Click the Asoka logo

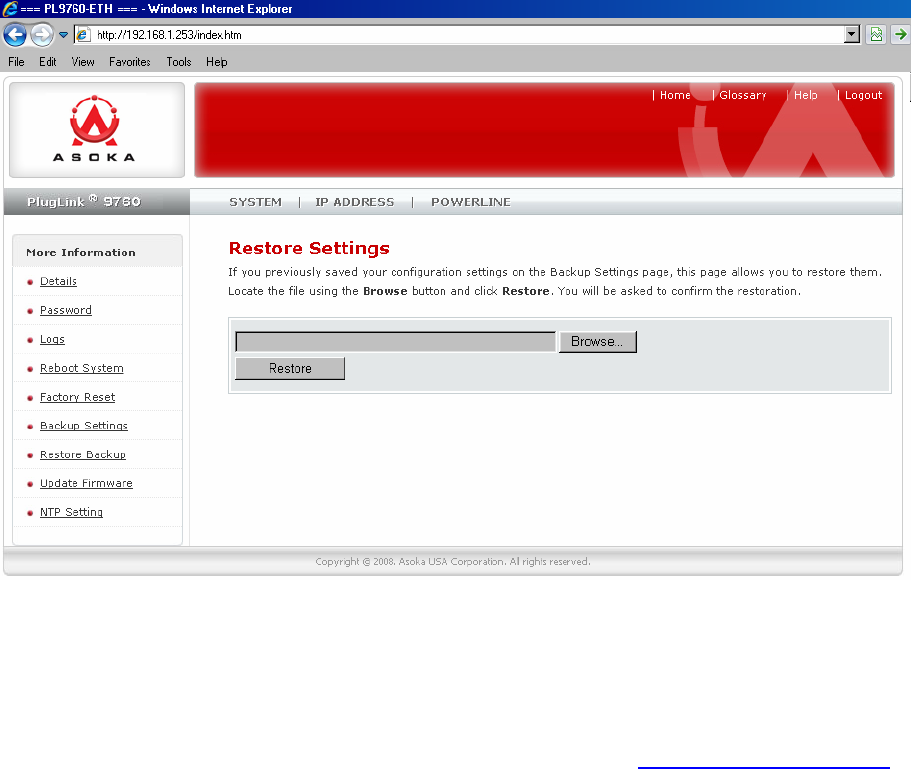tap(95, 129)
